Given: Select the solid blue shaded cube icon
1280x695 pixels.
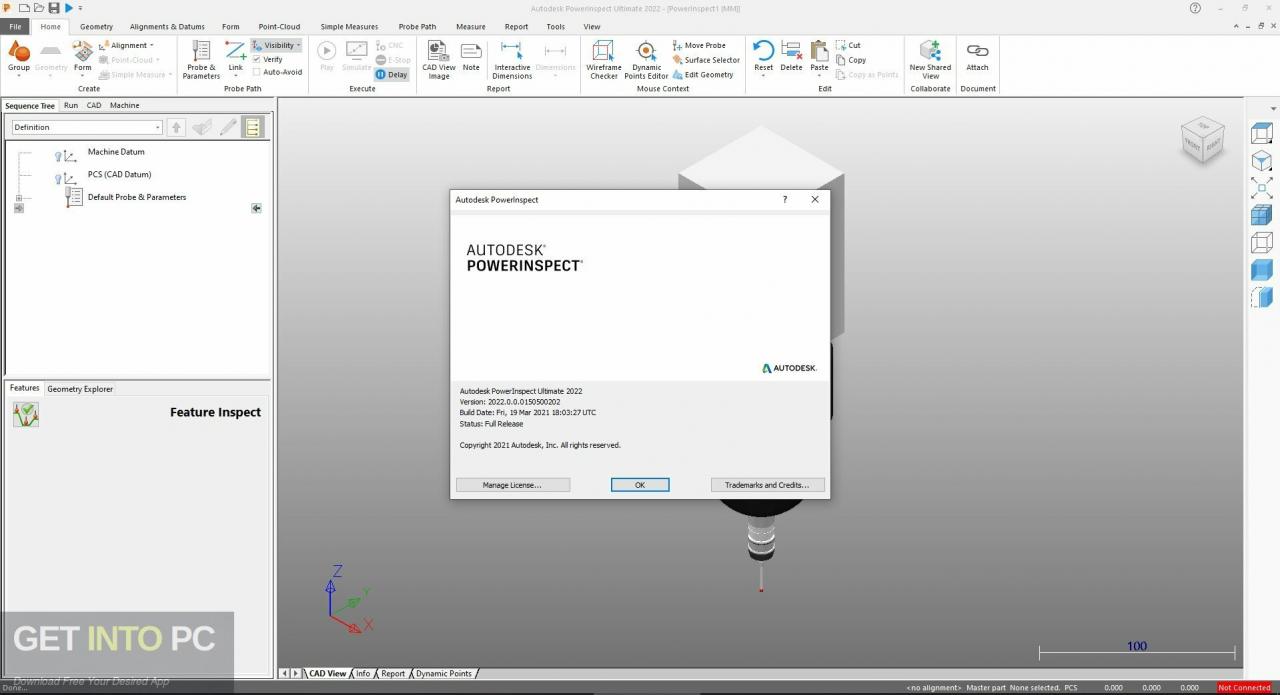Looking at the screenshot, I should pos(1261,269).
